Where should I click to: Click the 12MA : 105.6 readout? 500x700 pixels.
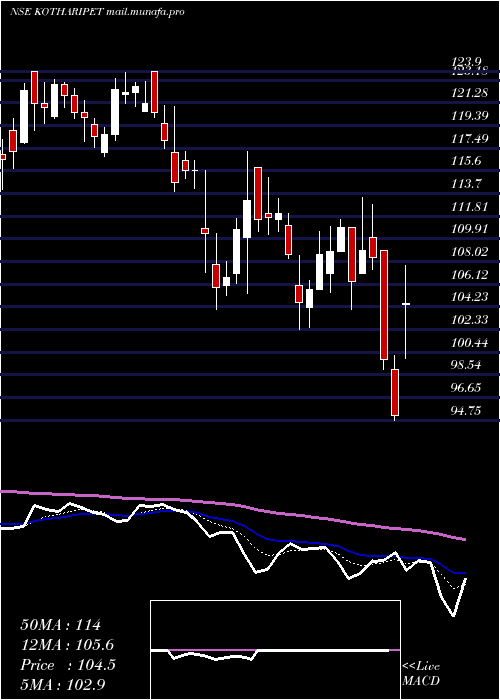point(67,645)
